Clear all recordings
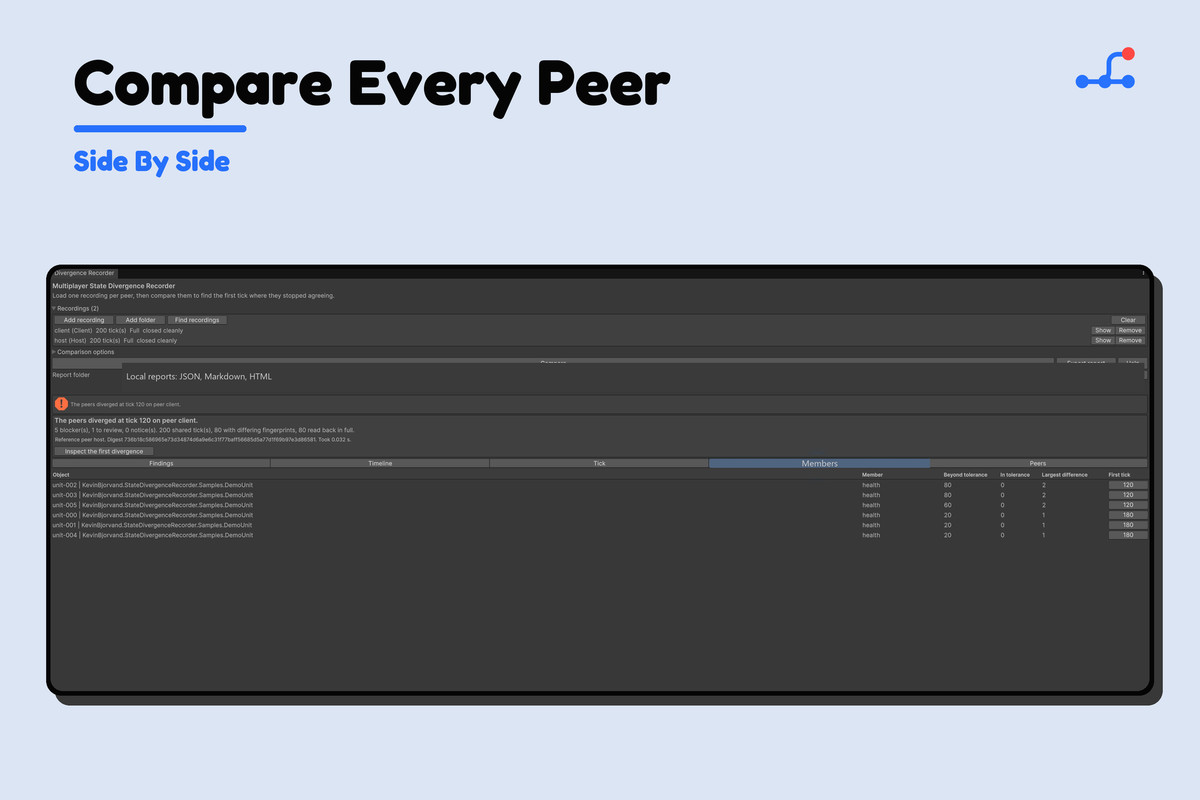 point(1128,320)
